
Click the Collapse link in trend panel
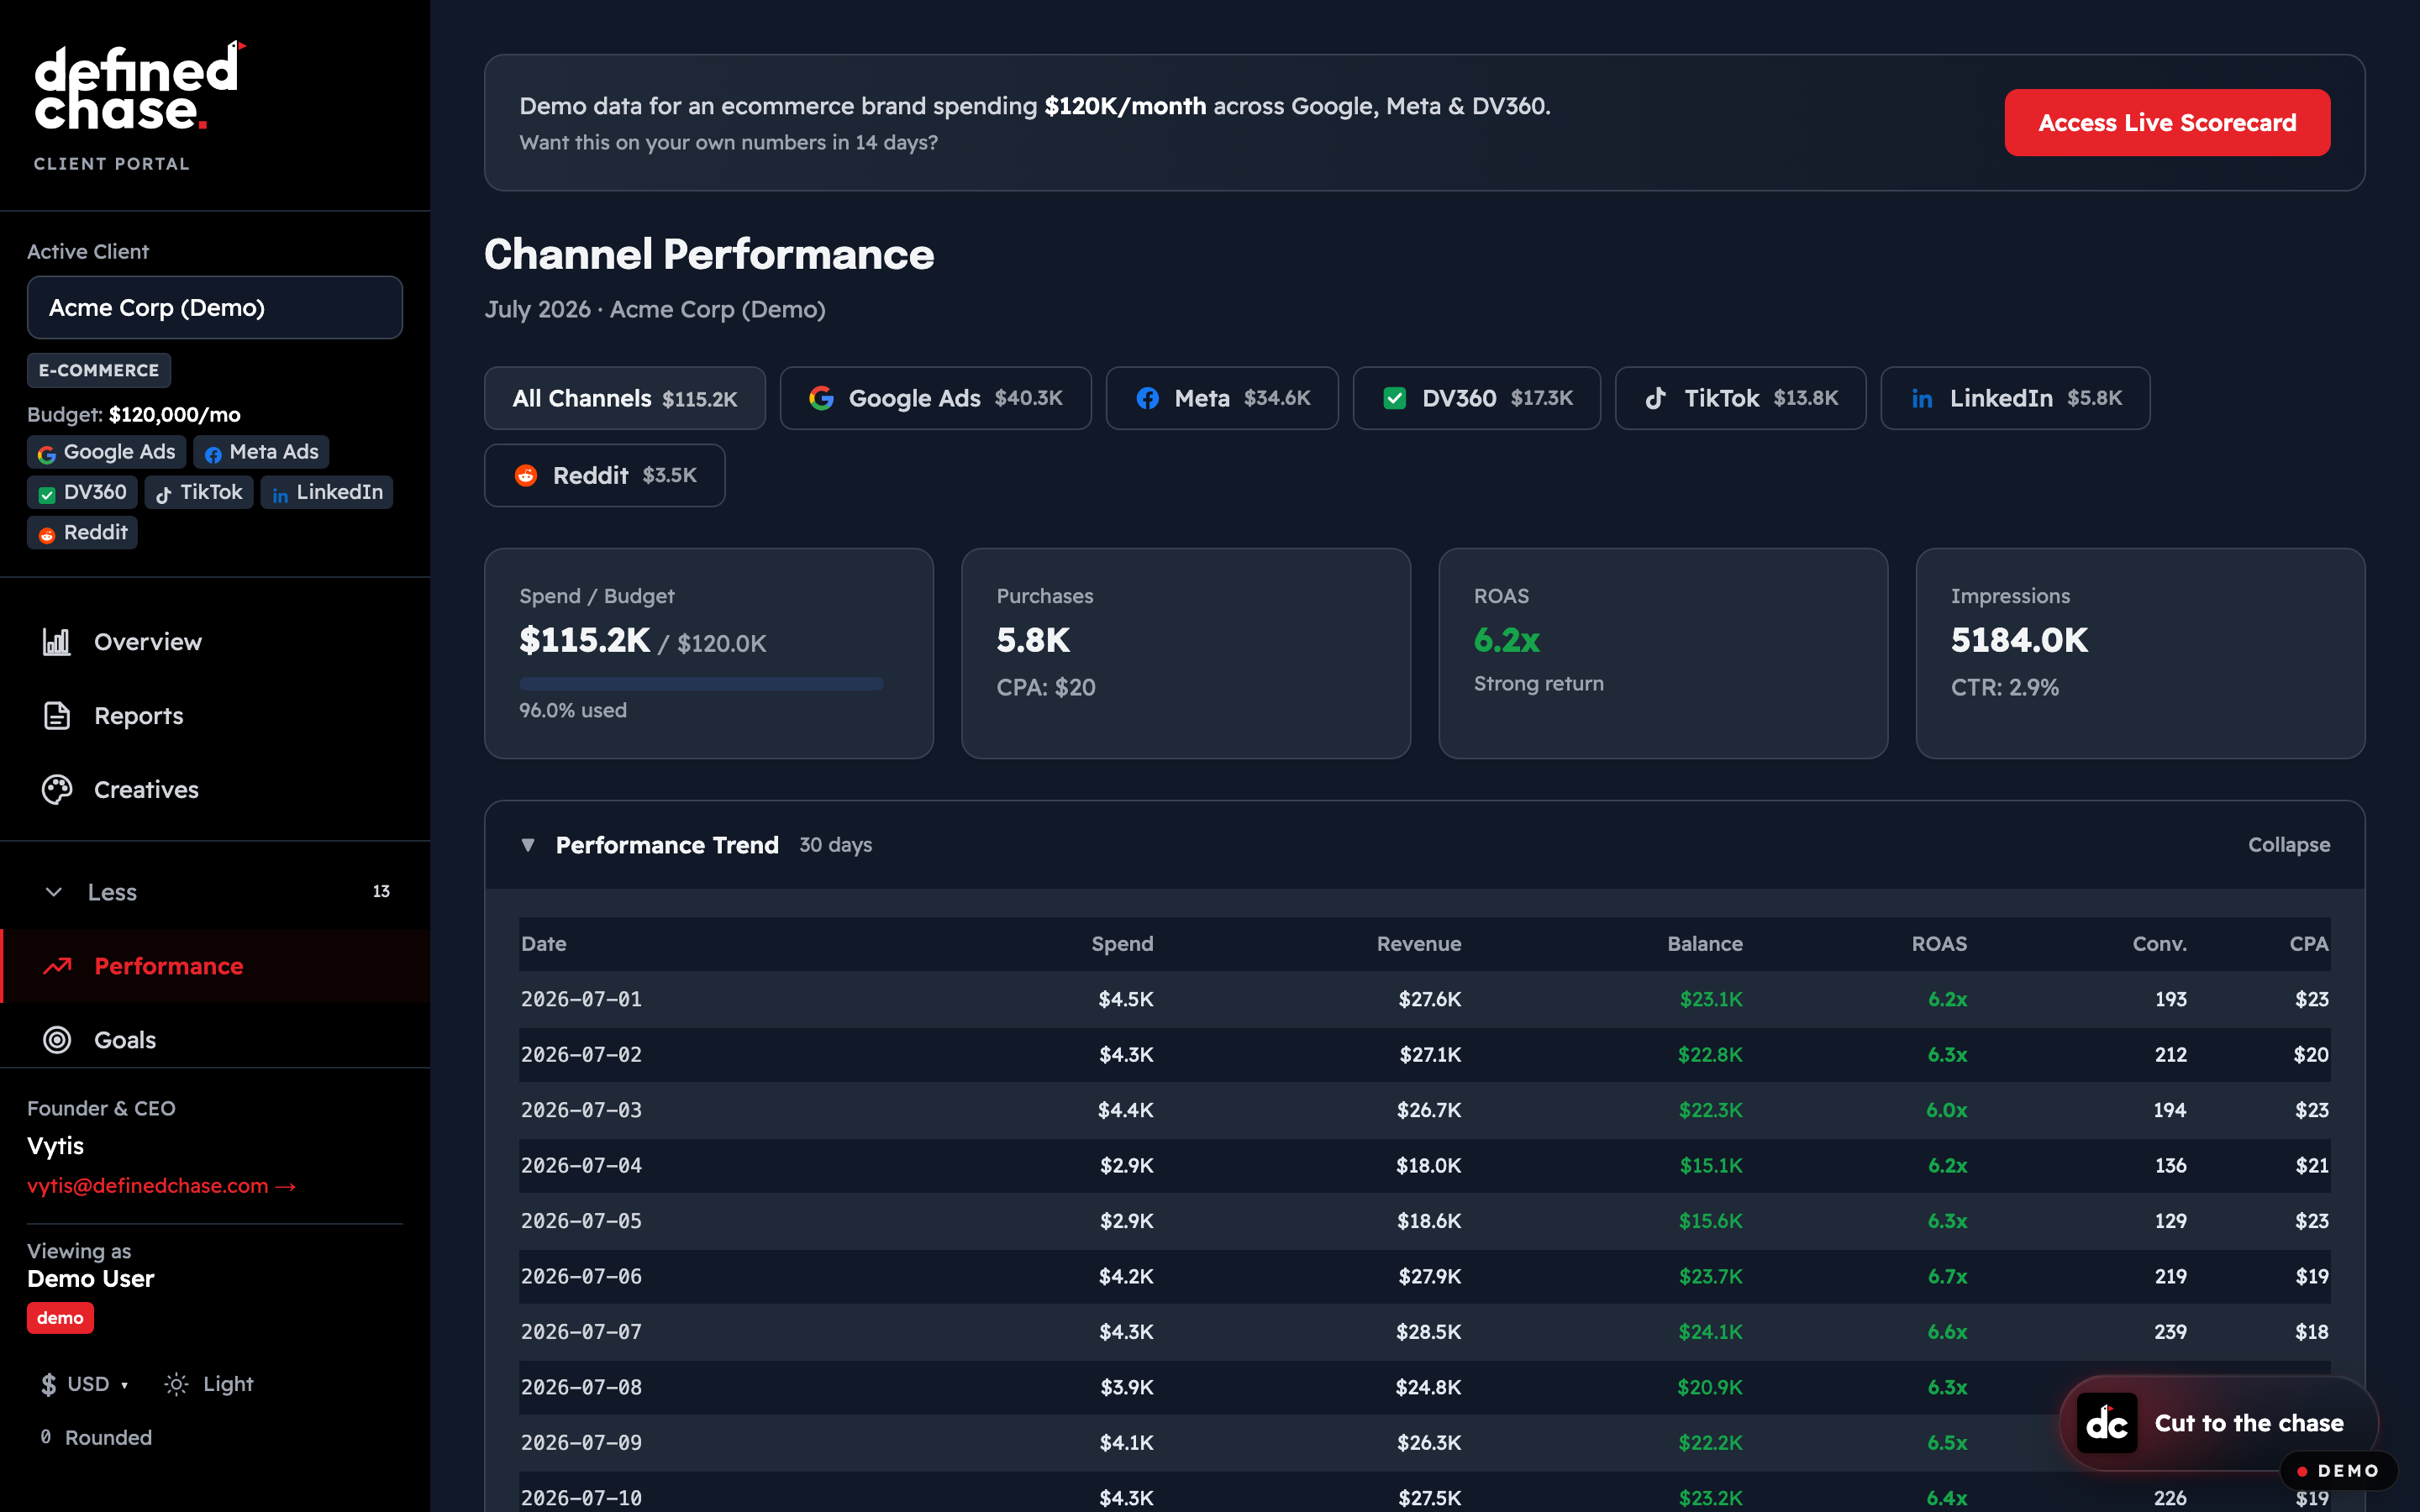(x=2289, y=845)
